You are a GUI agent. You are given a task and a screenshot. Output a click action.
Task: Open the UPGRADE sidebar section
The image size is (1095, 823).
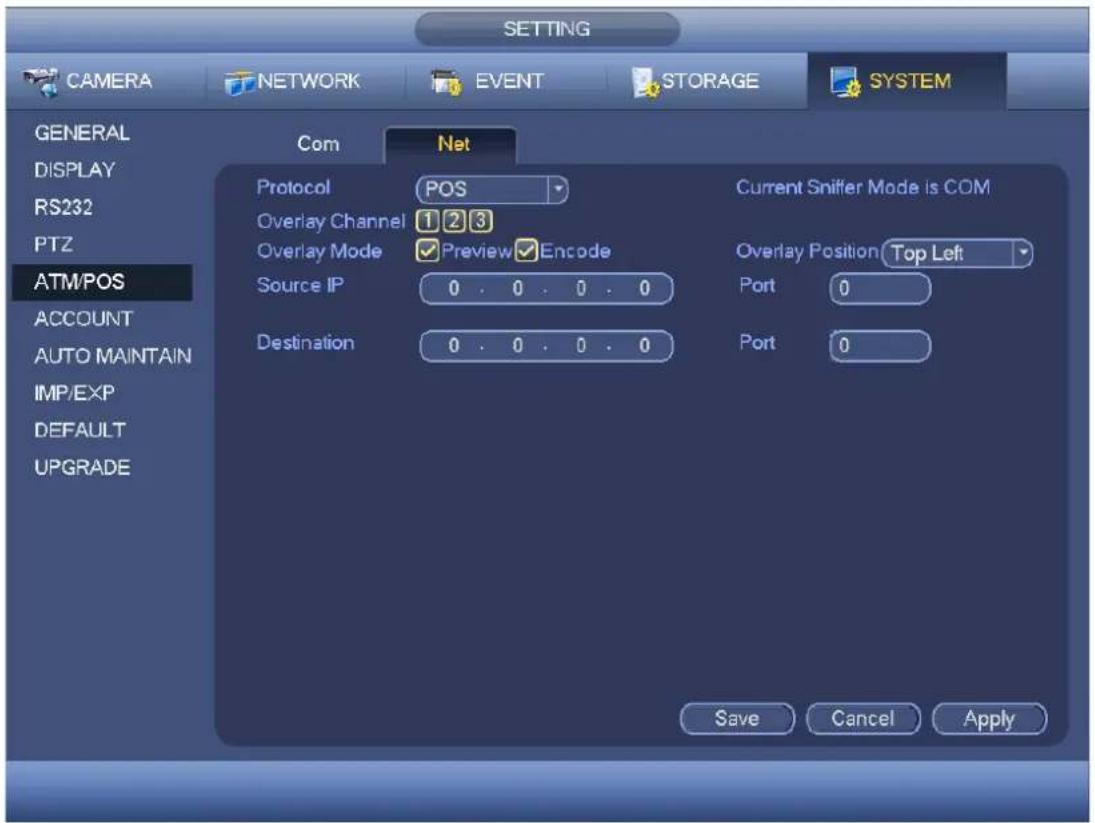82,468
